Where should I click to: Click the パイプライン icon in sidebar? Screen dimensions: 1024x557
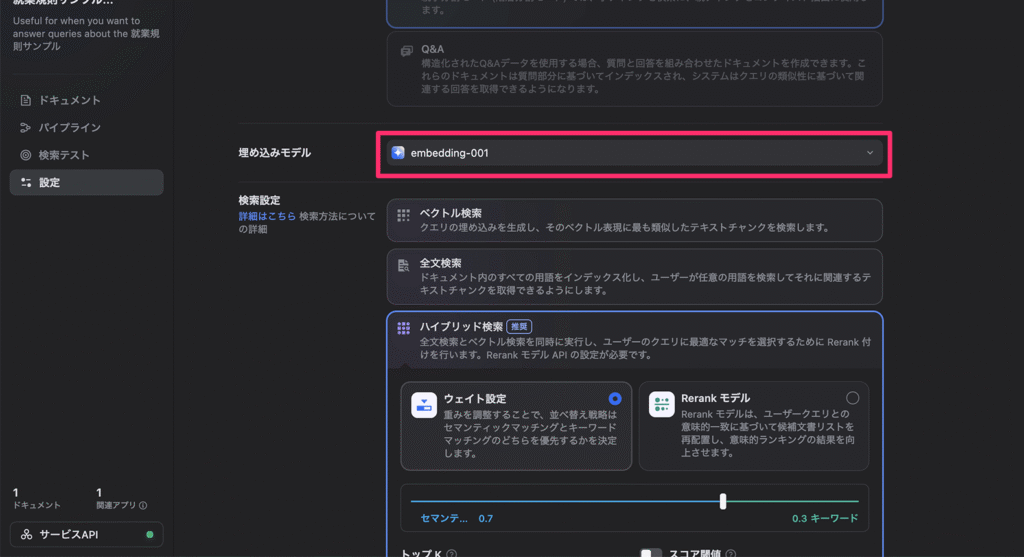26,128
